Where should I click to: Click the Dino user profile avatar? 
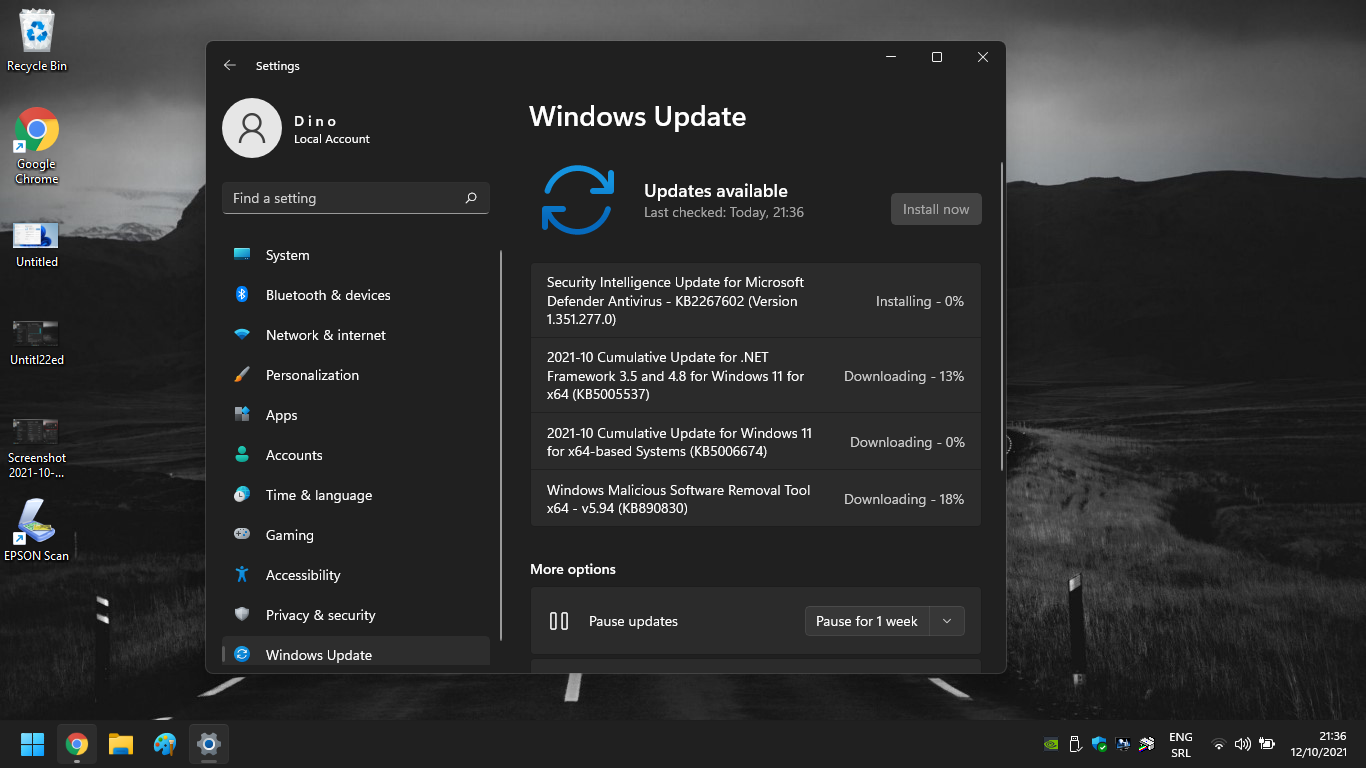[x=252, y=128]
